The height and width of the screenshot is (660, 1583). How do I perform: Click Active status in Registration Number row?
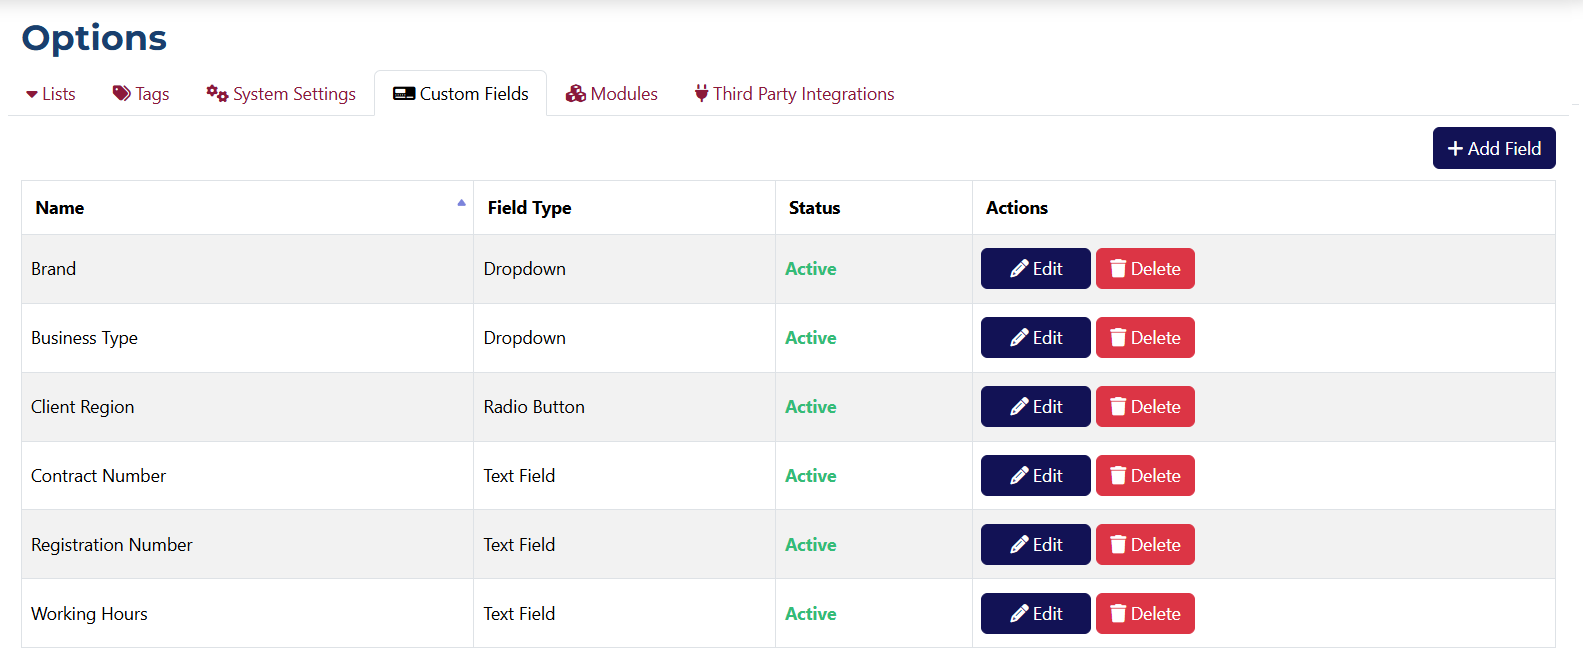pyautogui.click(x=811, y=545)
